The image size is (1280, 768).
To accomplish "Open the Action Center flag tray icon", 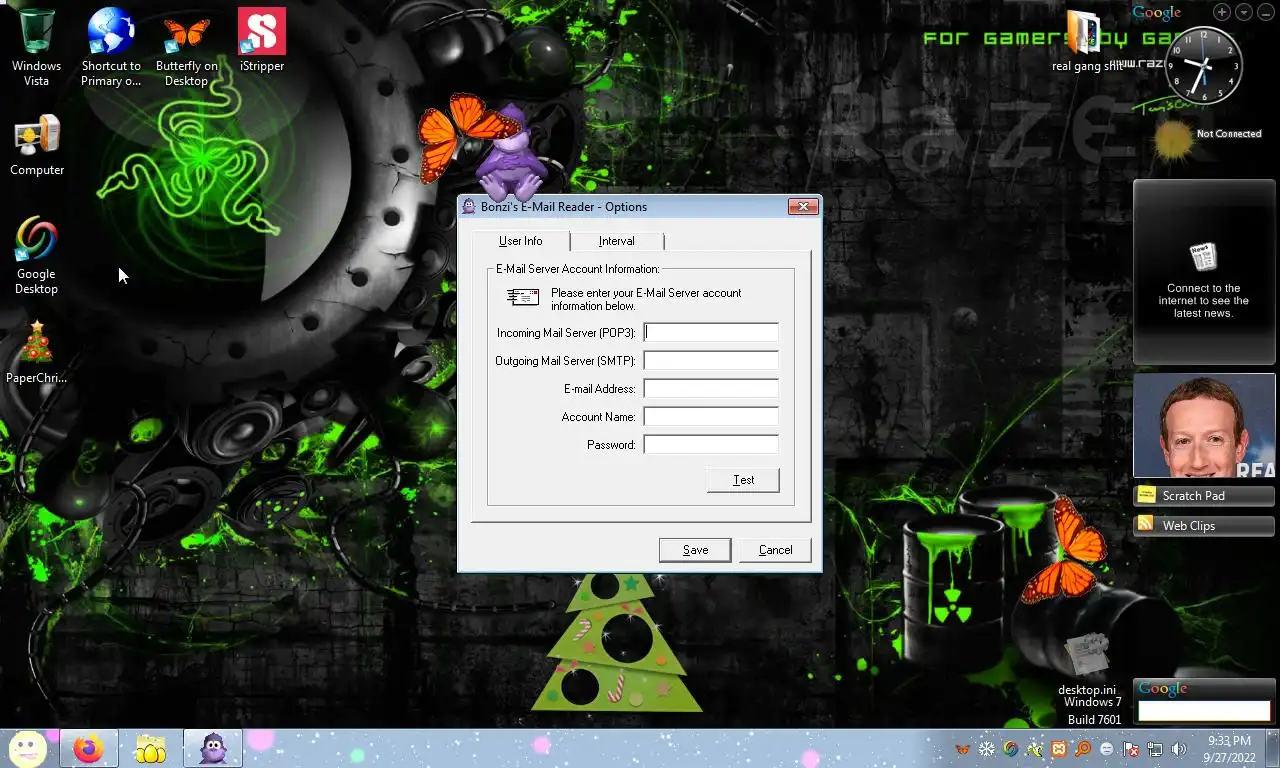I will pos(1131,749).
